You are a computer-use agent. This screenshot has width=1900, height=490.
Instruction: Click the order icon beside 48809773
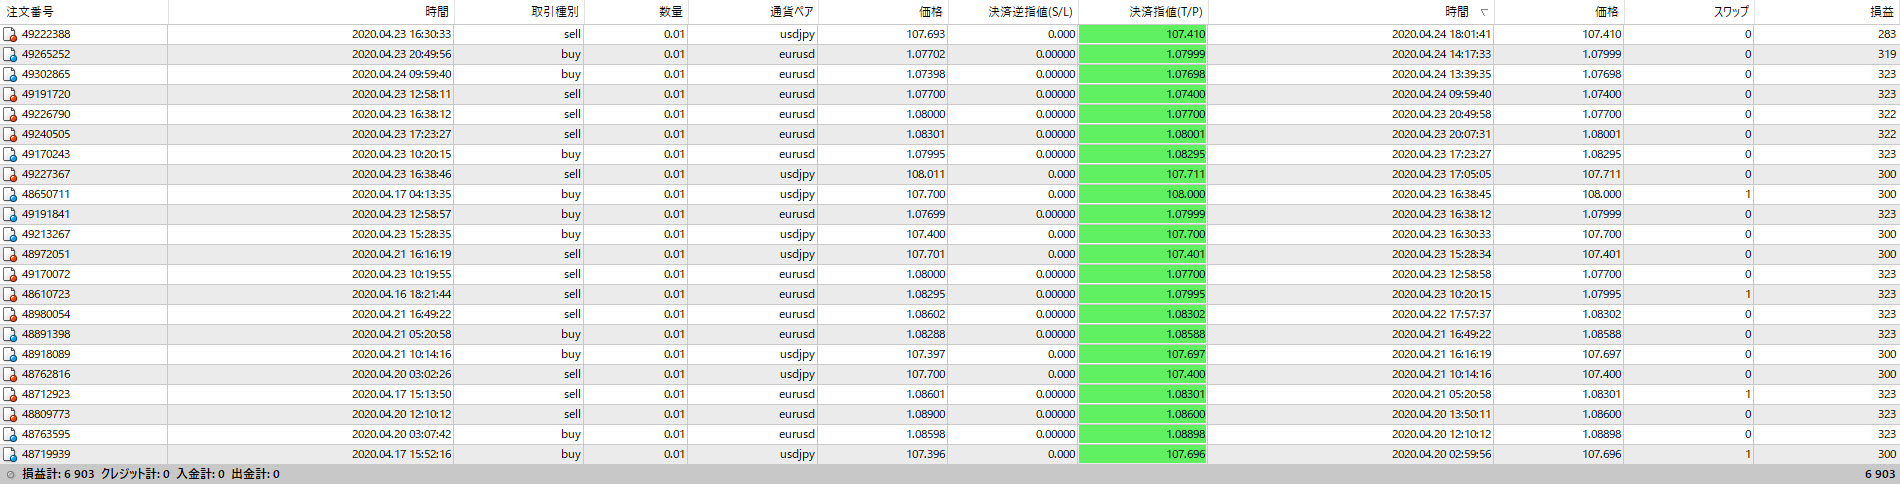pyautogui.click(x=10, y=414)
